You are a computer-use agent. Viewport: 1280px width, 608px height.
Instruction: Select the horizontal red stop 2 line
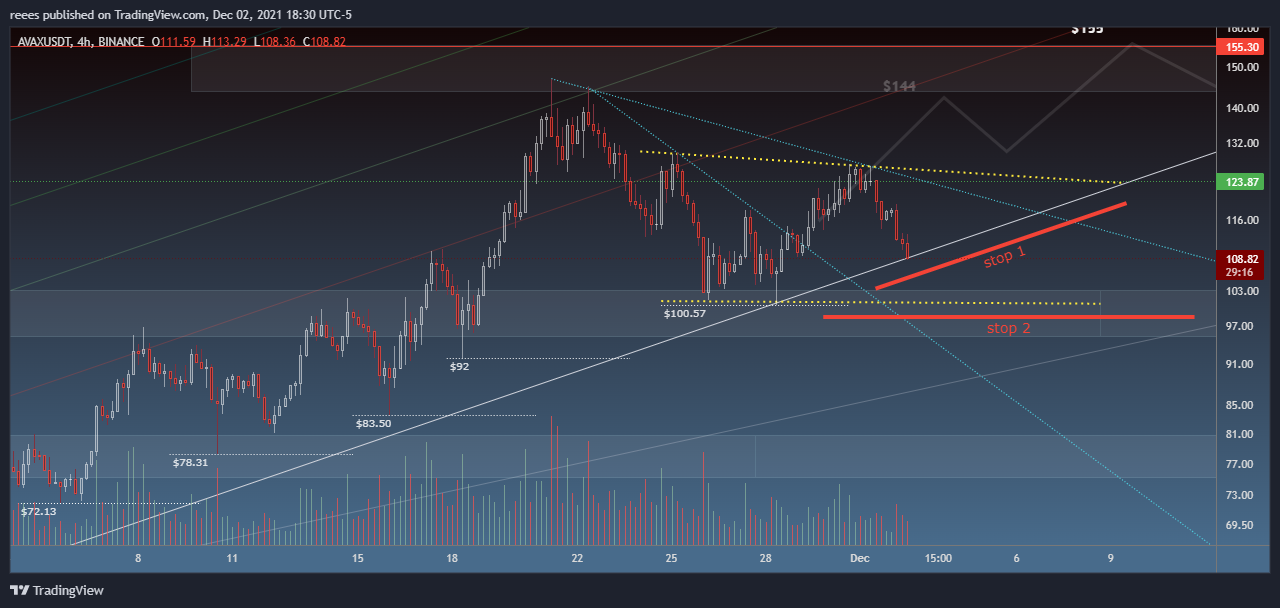(x=1008, y=317)
